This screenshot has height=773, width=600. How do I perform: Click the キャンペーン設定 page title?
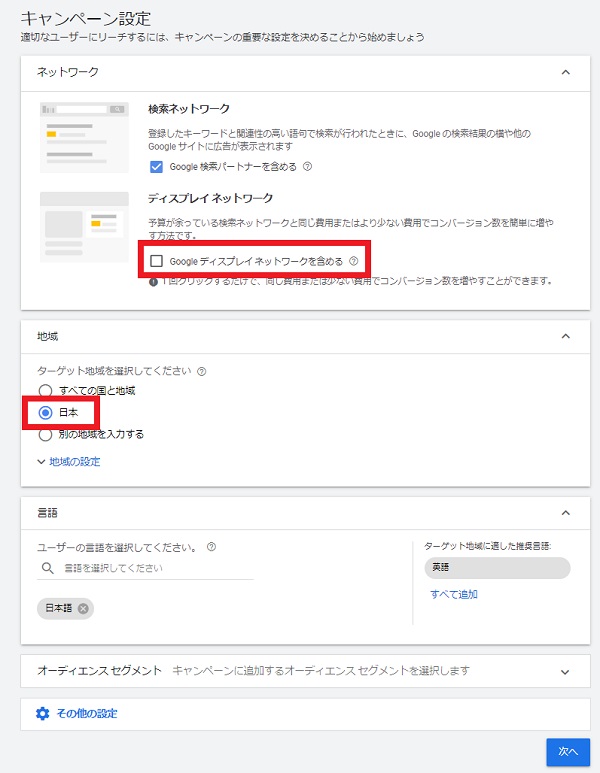pos(86,19)
